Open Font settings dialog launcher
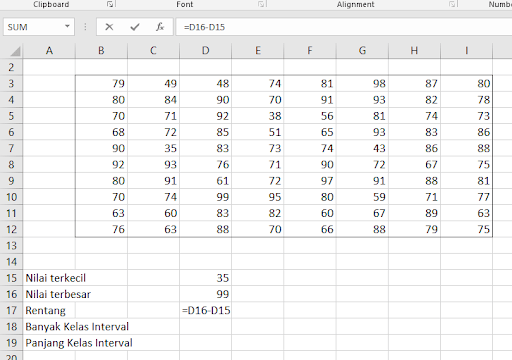Viewport: 512px width, 360px height. (261, 4)
